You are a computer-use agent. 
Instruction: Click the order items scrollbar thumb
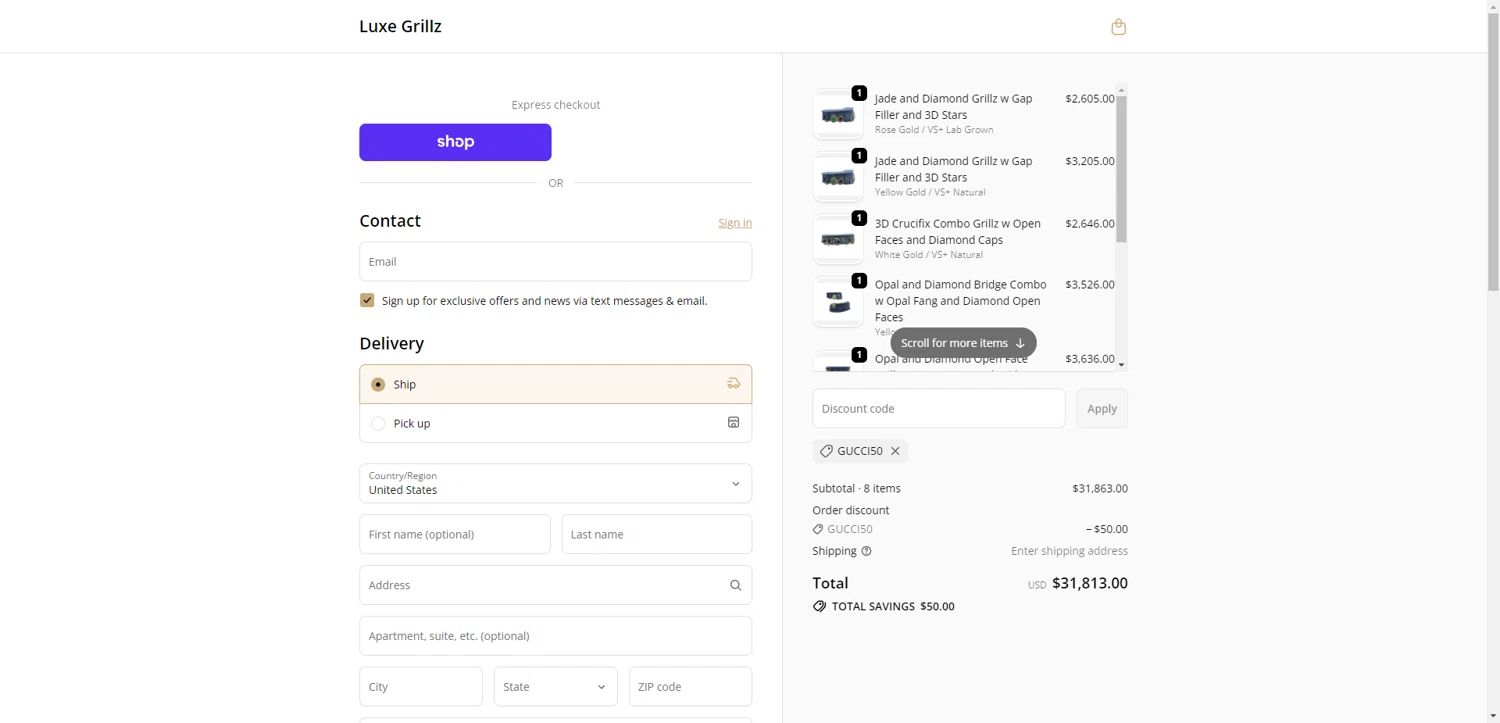coord(1121,169)
